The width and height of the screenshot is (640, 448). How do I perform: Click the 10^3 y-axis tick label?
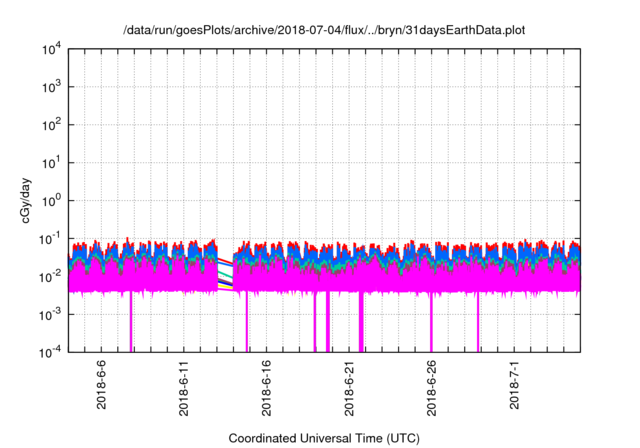[x=51, y=88]
